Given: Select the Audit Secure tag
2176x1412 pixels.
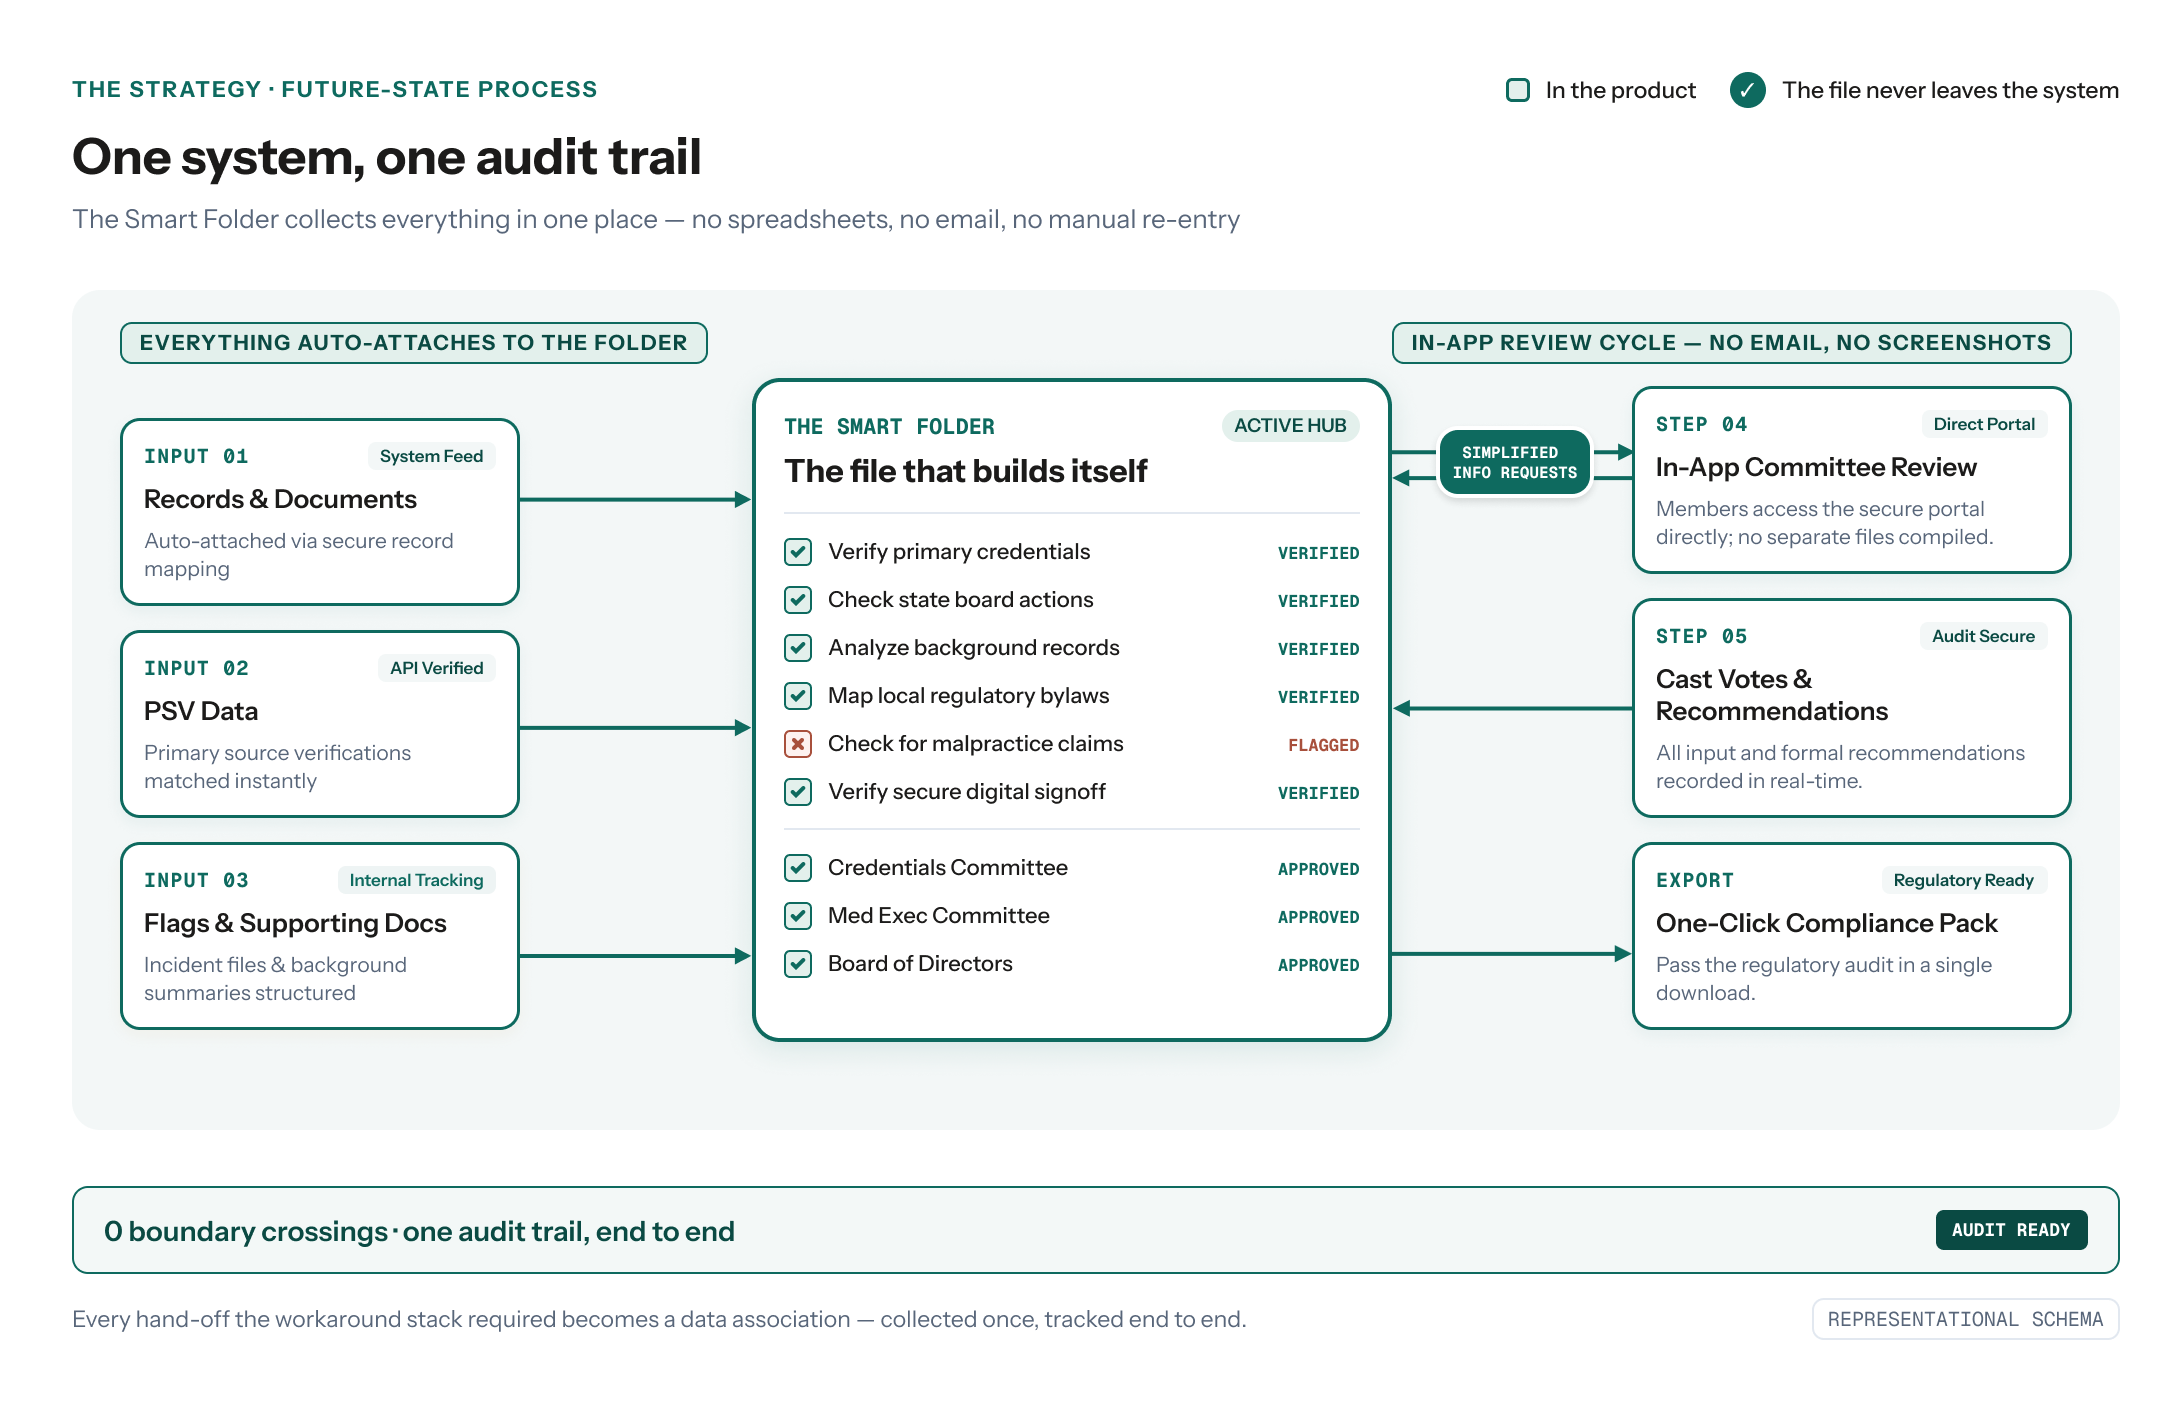Looking at the screenshot, I should [x=1983, y=636].
